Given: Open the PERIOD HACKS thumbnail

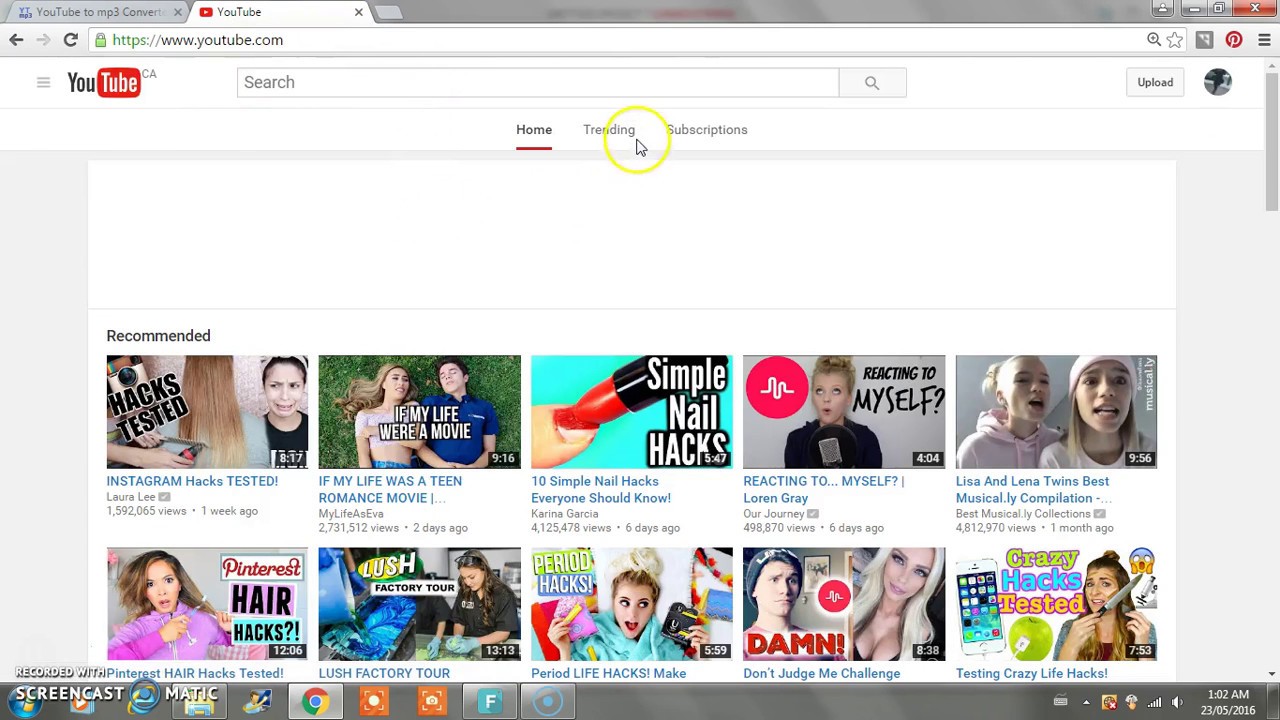Looking at the screenshot, I should [631, 604].
